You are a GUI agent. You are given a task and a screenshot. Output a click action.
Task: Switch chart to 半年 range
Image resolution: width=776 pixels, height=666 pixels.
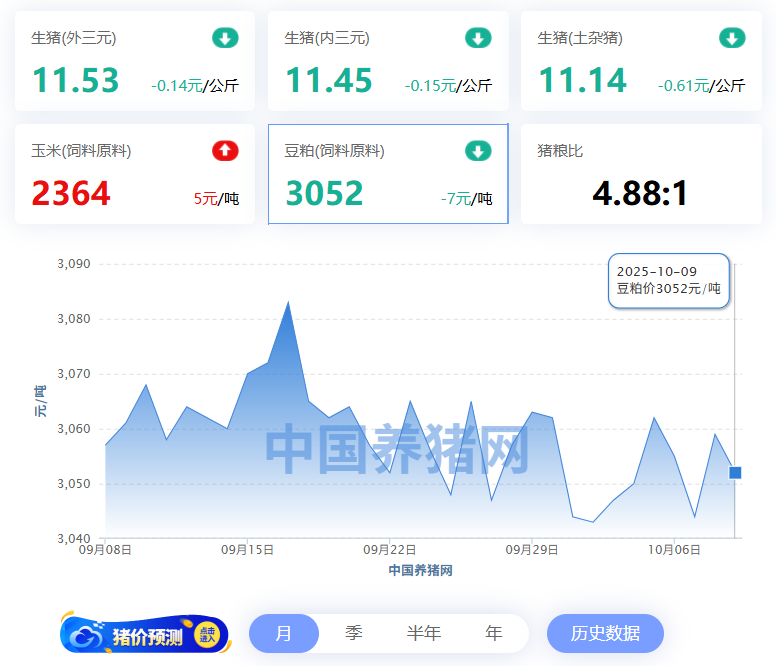click(424, 633)
